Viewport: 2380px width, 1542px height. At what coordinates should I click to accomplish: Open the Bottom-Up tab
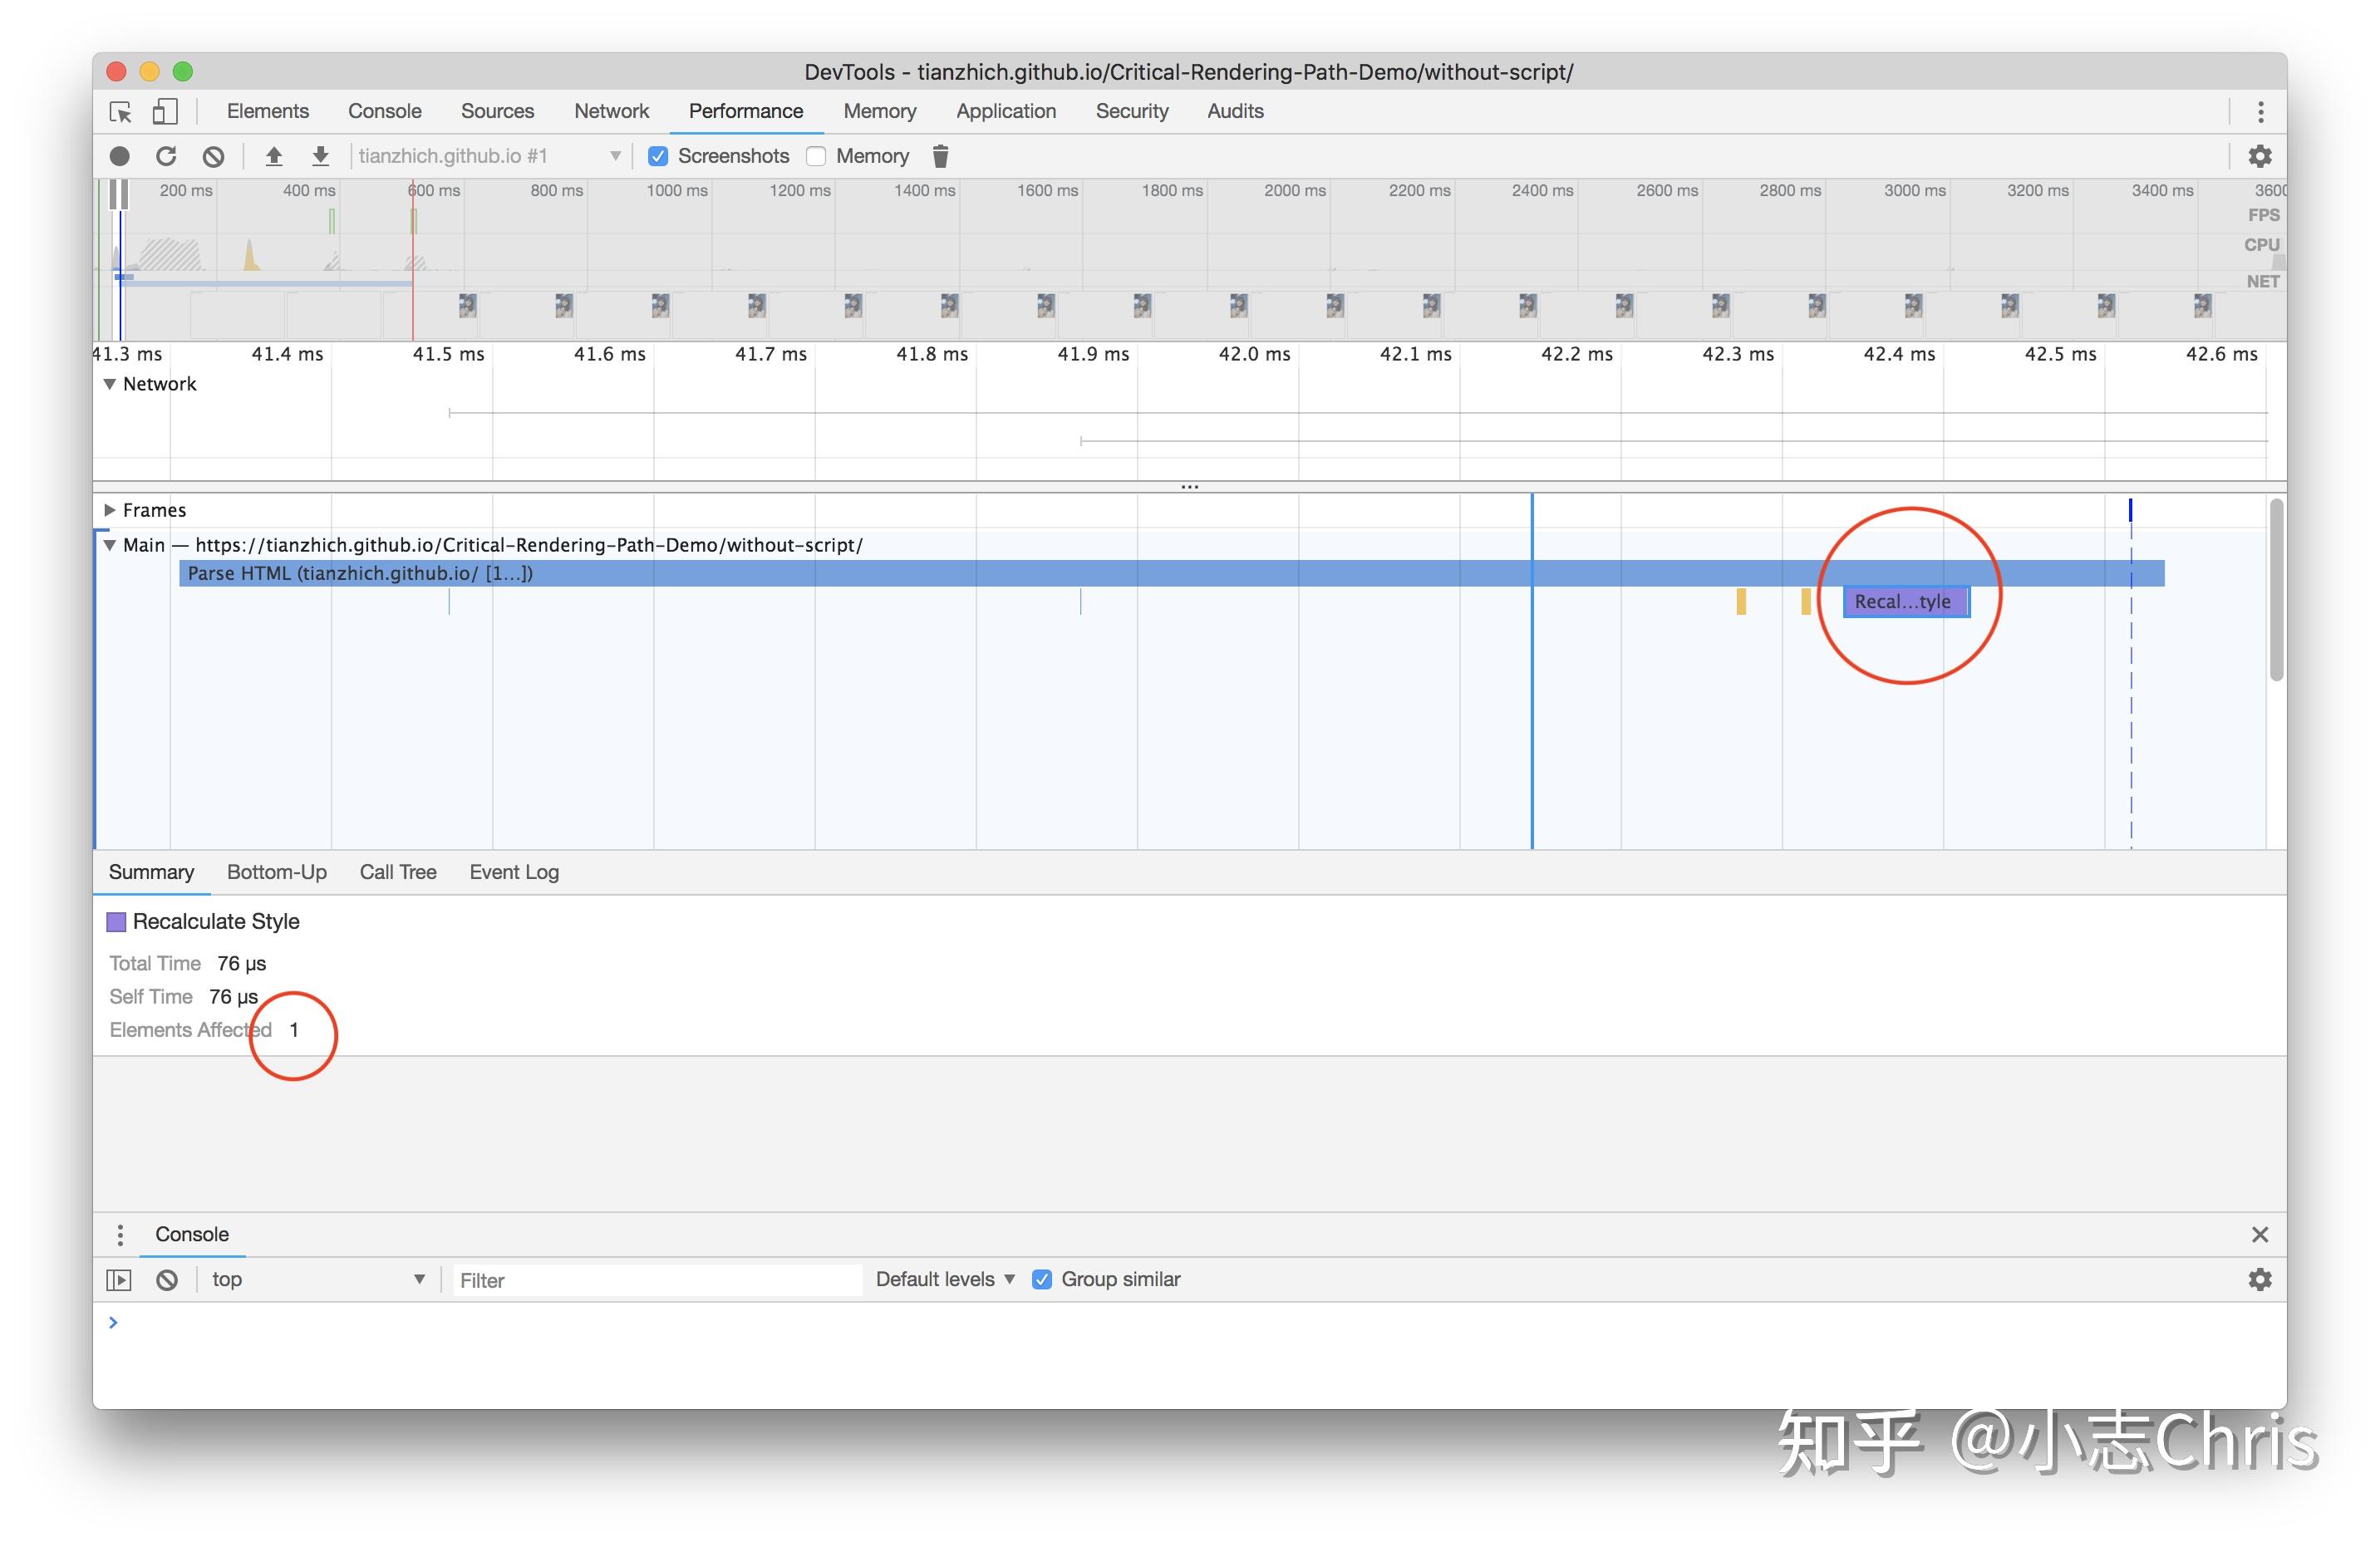click(276, 872)
